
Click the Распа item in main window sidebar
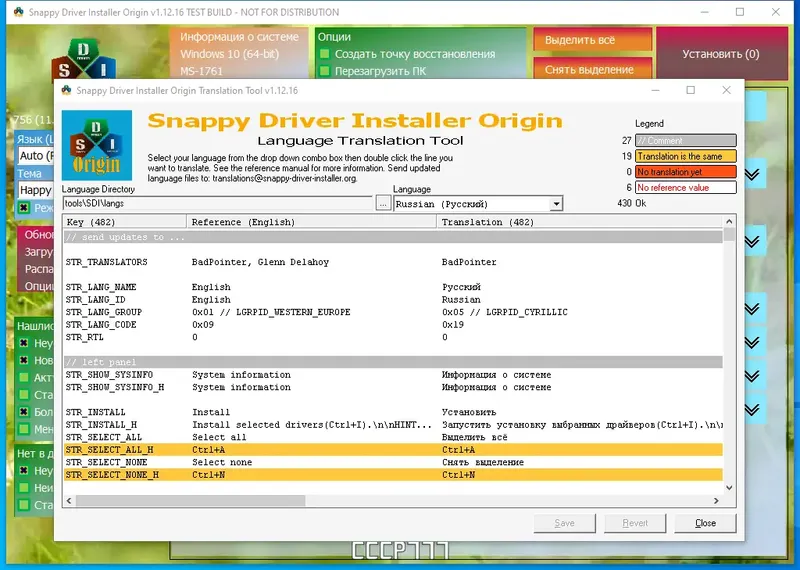[x=39, y=269]
